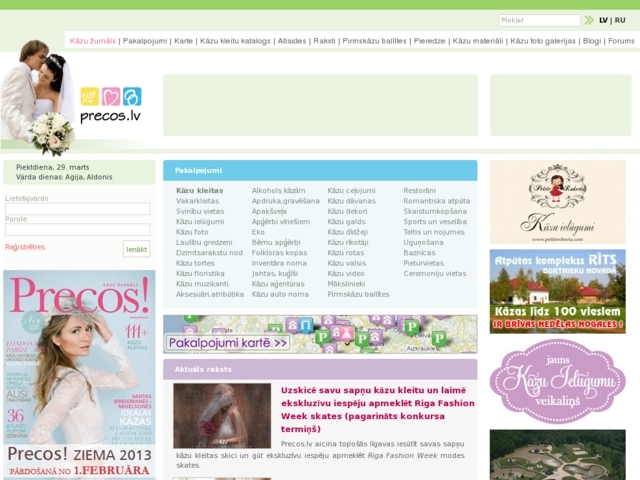Click the Reģistrēties link
The height and width of the screenshot is (480, 640).
pos(25,247)
